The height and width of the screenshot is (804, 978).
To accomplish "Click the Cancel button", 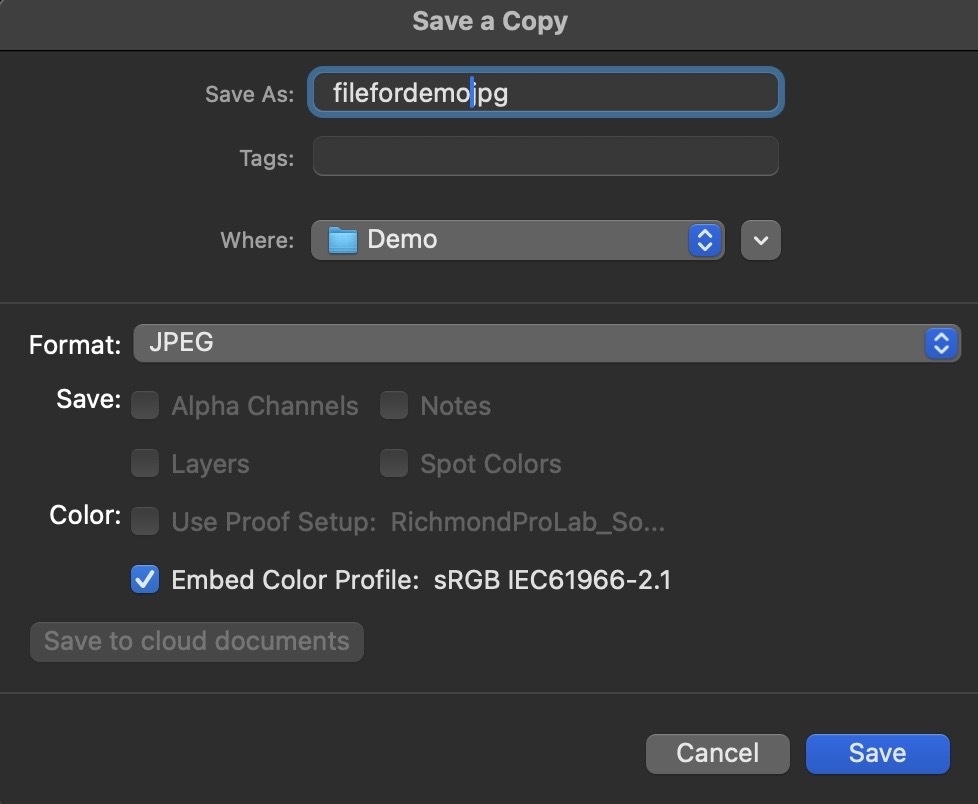I will (x=717, y=753).
